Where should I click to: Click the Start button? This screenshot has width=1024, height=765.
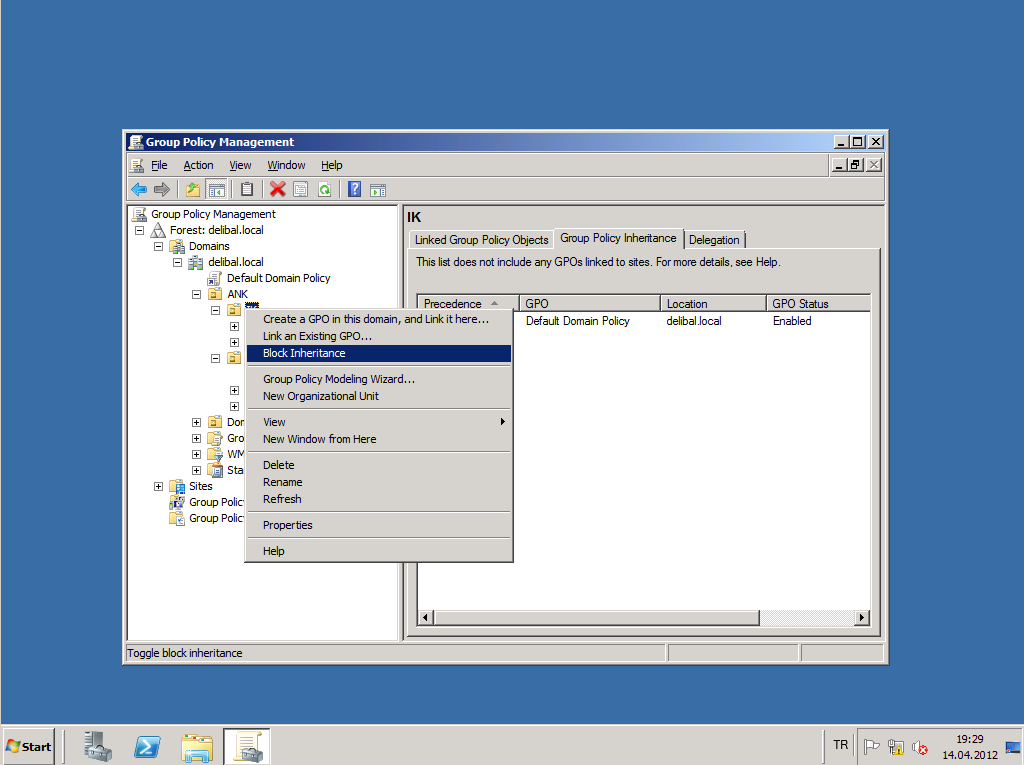click(x=29, y=746)
